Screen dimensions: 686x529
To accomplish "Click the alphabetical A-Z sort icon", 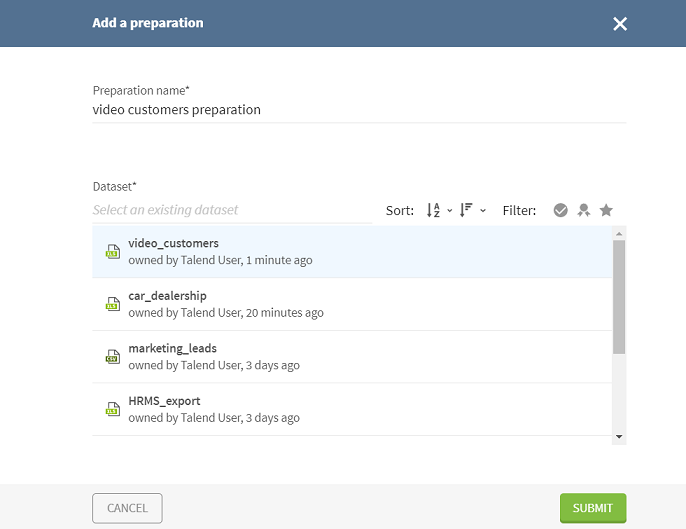I will point(433,211).
